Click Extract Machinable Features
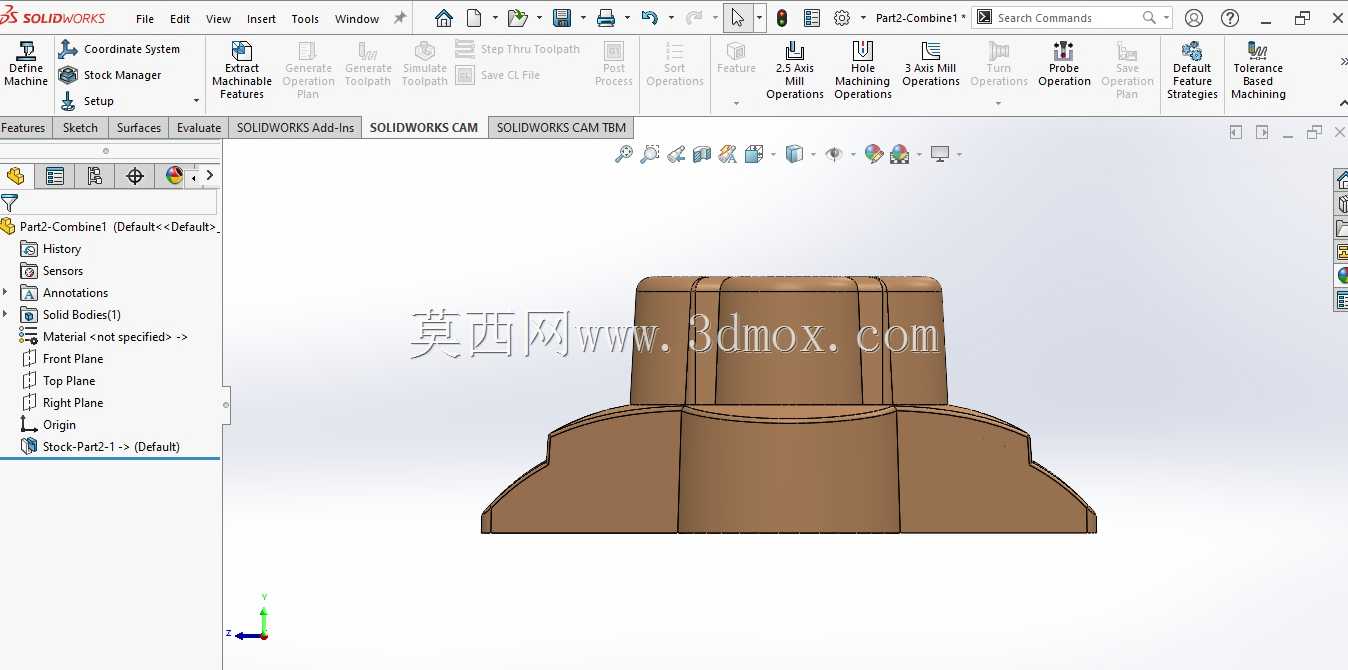 point(242,69)
